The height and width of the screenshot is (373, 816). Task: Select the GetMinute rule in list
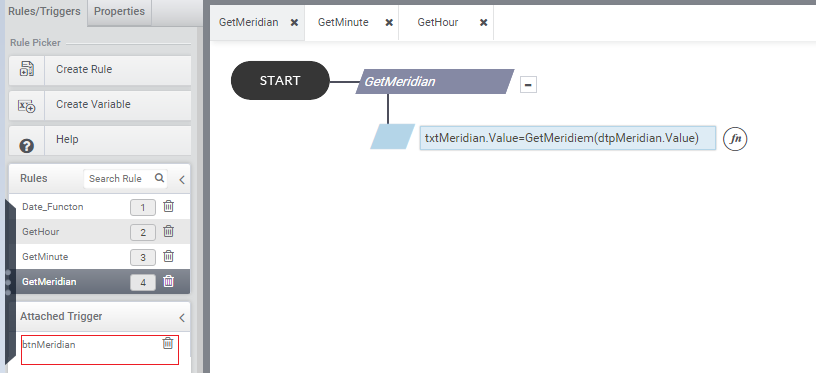(x=45, y=256)
